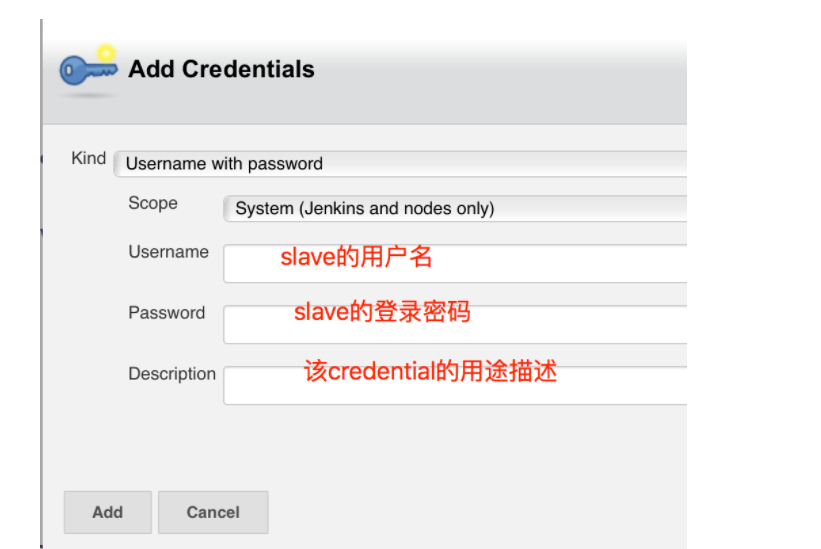Click the Username label
This screenshot has height=549, width=821.
tap(169, 252)
